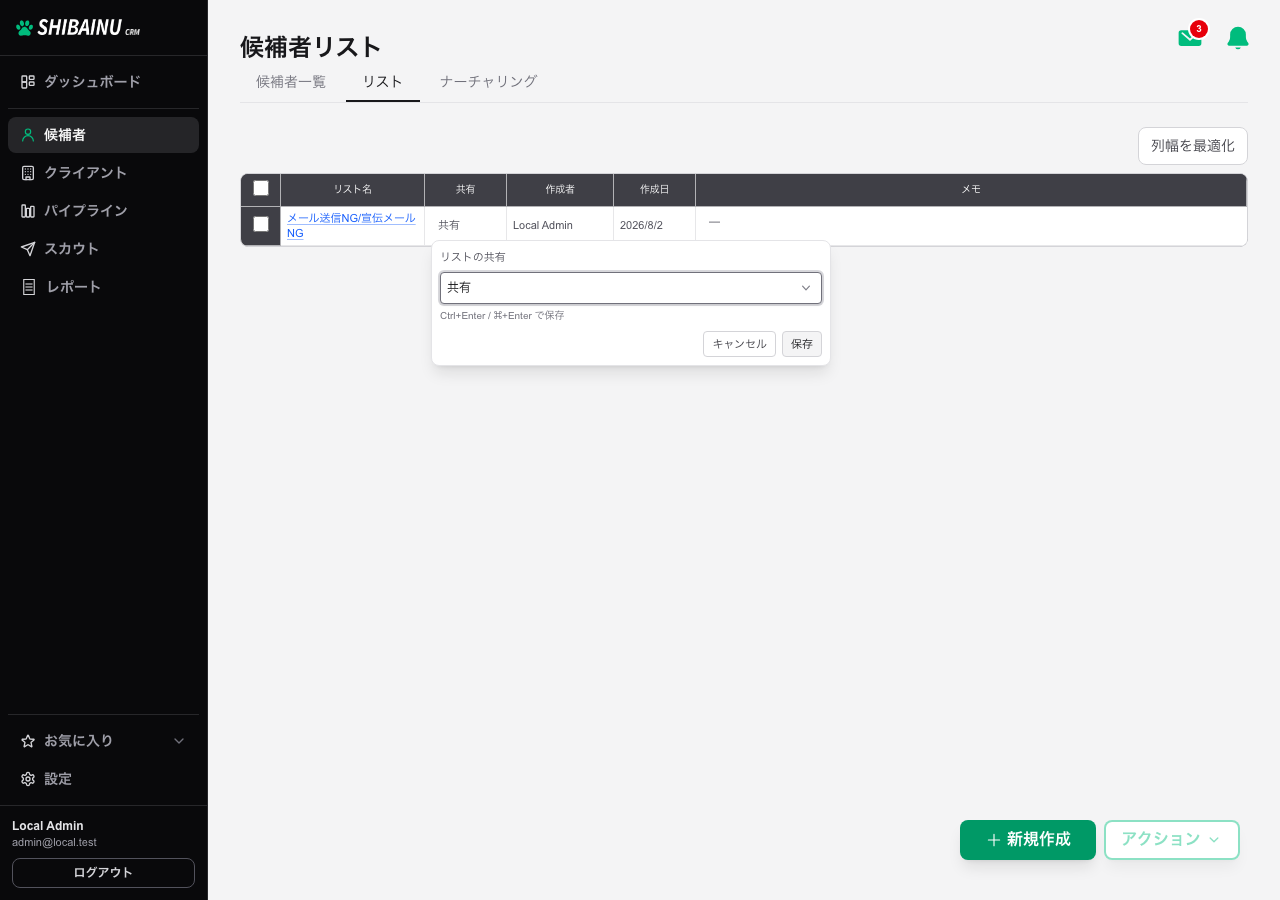Image resolution: width=1280 pixels, height=900 pixels.
Task: Click the 候補者リスト page heading
Action: click(311, 47)
